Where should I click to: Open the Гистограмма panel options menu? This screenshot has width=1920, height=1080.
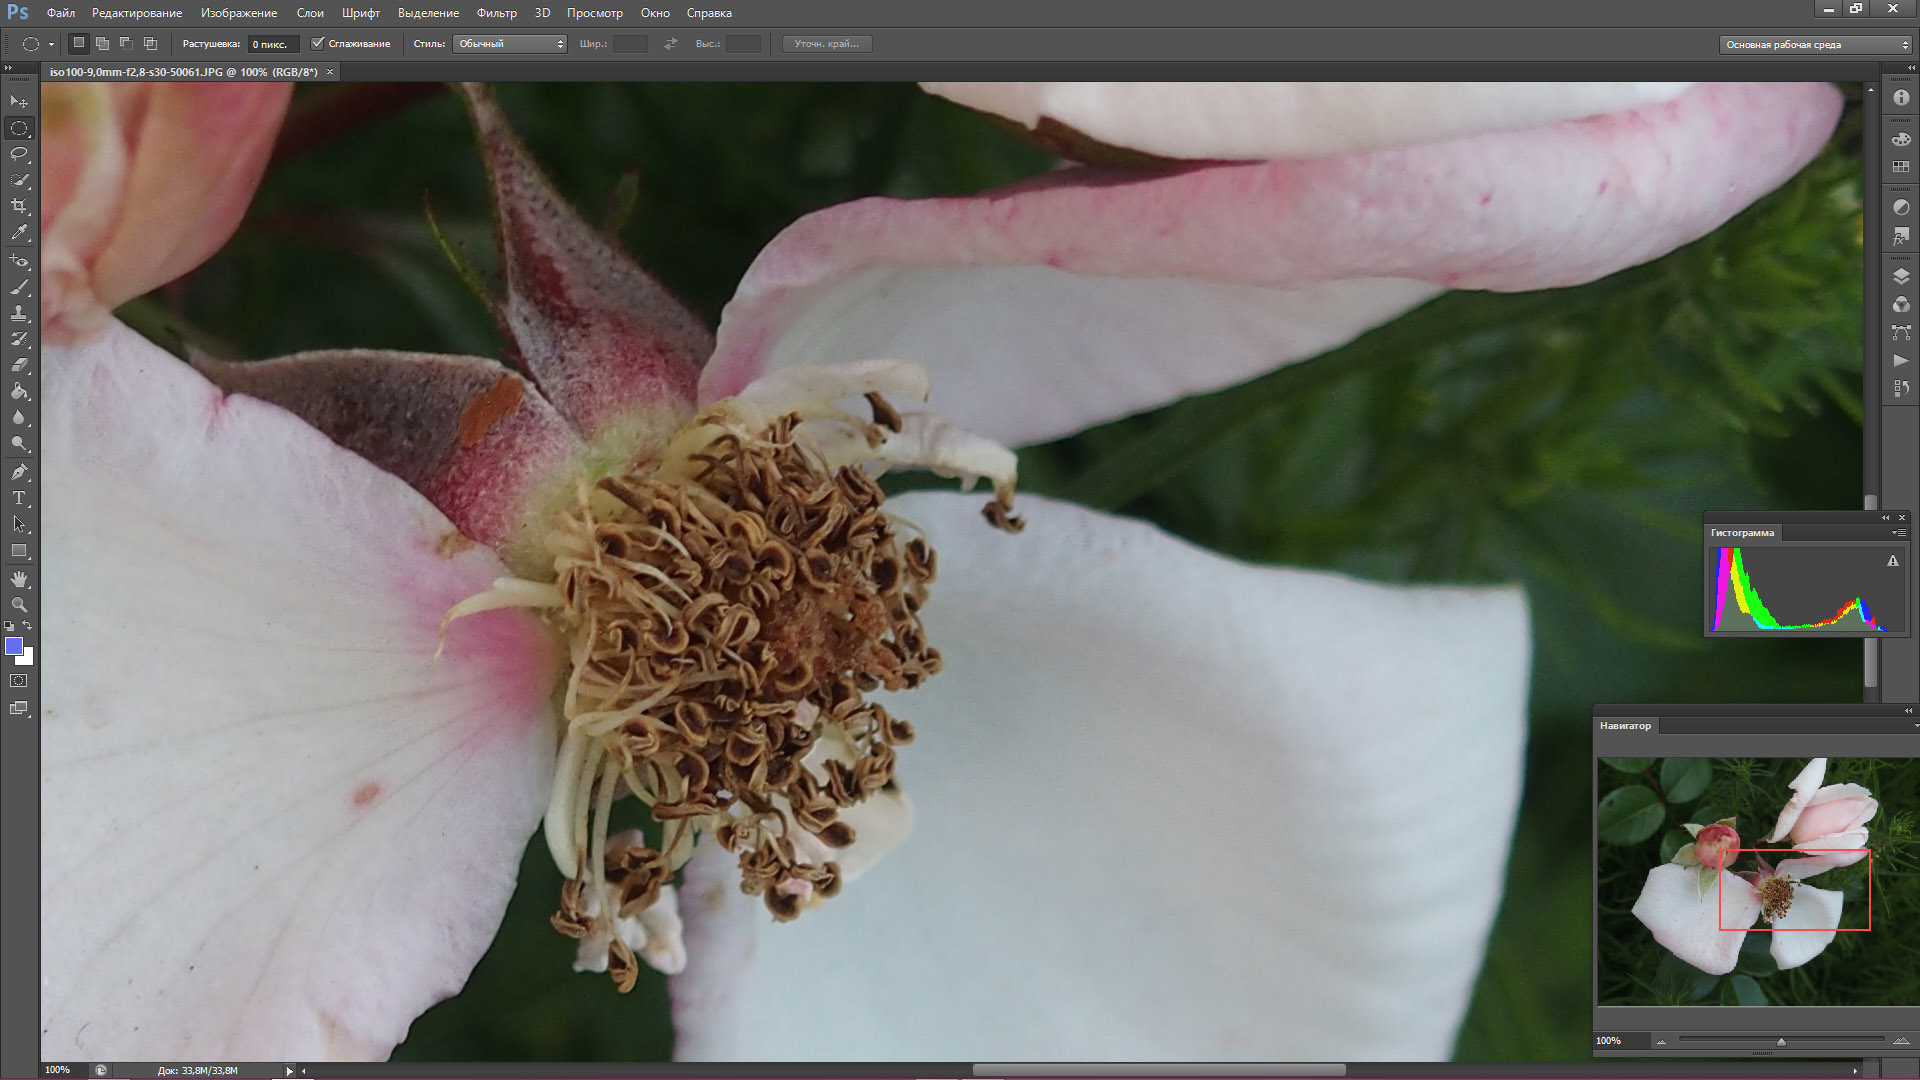[1897, 533]
